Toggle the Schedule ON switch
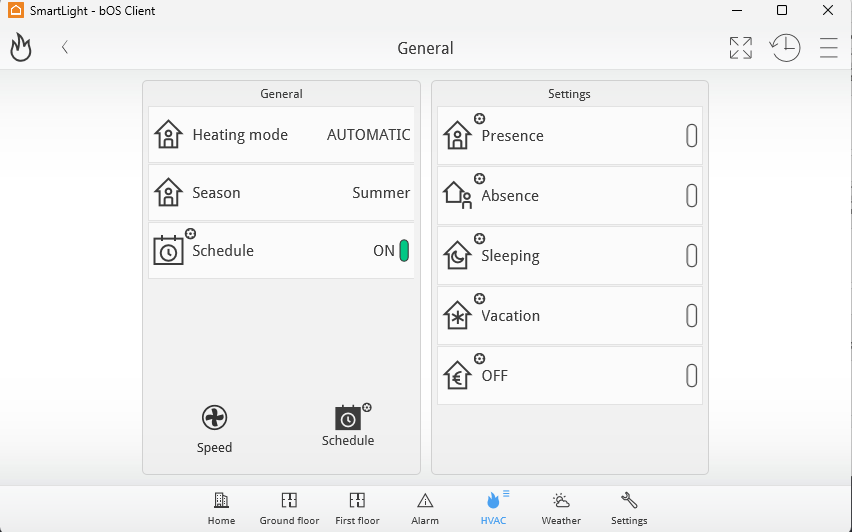 (404, 251)
